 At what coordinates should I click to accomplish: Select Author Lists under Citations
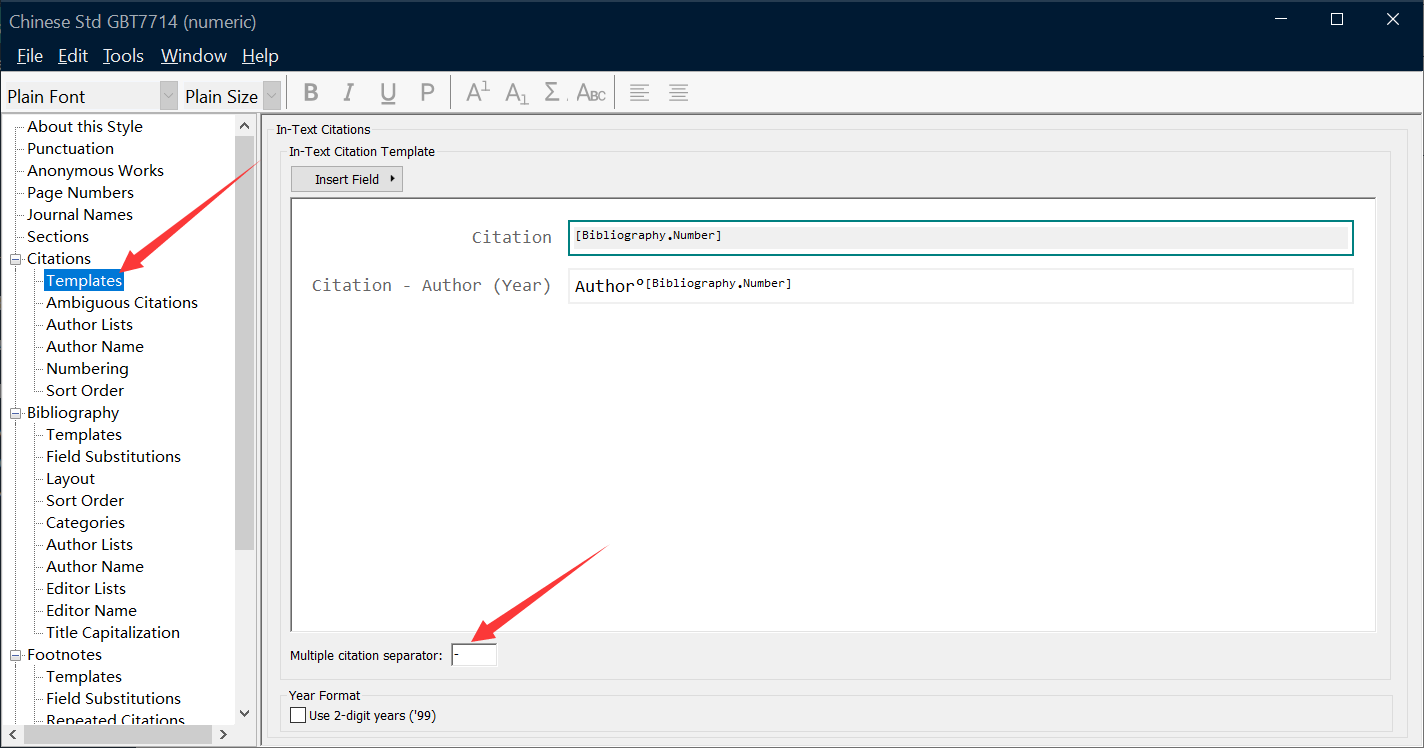89,325
